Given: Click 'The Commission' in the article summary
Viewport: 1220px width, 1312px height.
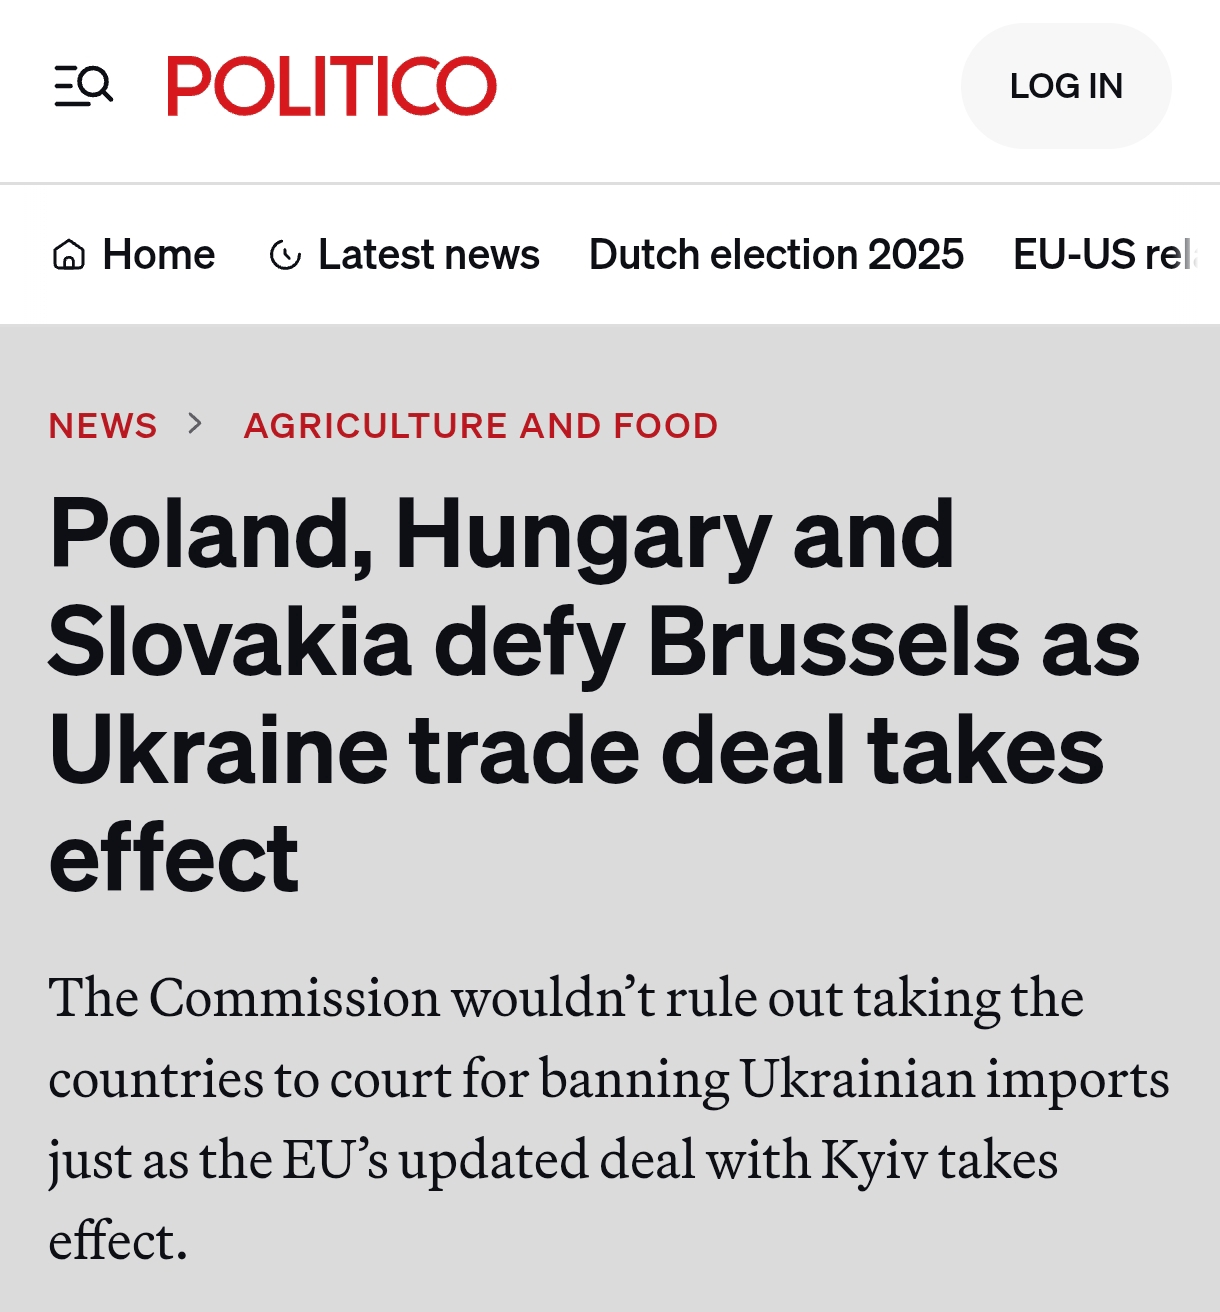Looking at the screenshot, I should 244,998.
